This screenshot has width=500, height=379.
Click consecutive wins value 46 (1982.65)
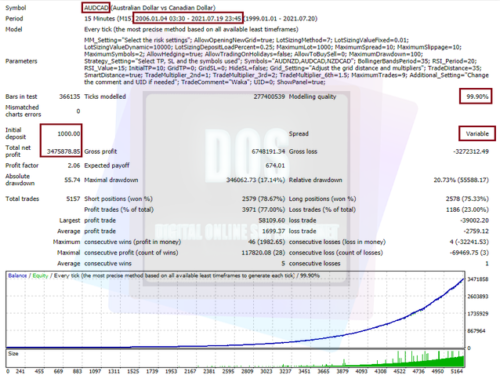[x=267, y=242]
